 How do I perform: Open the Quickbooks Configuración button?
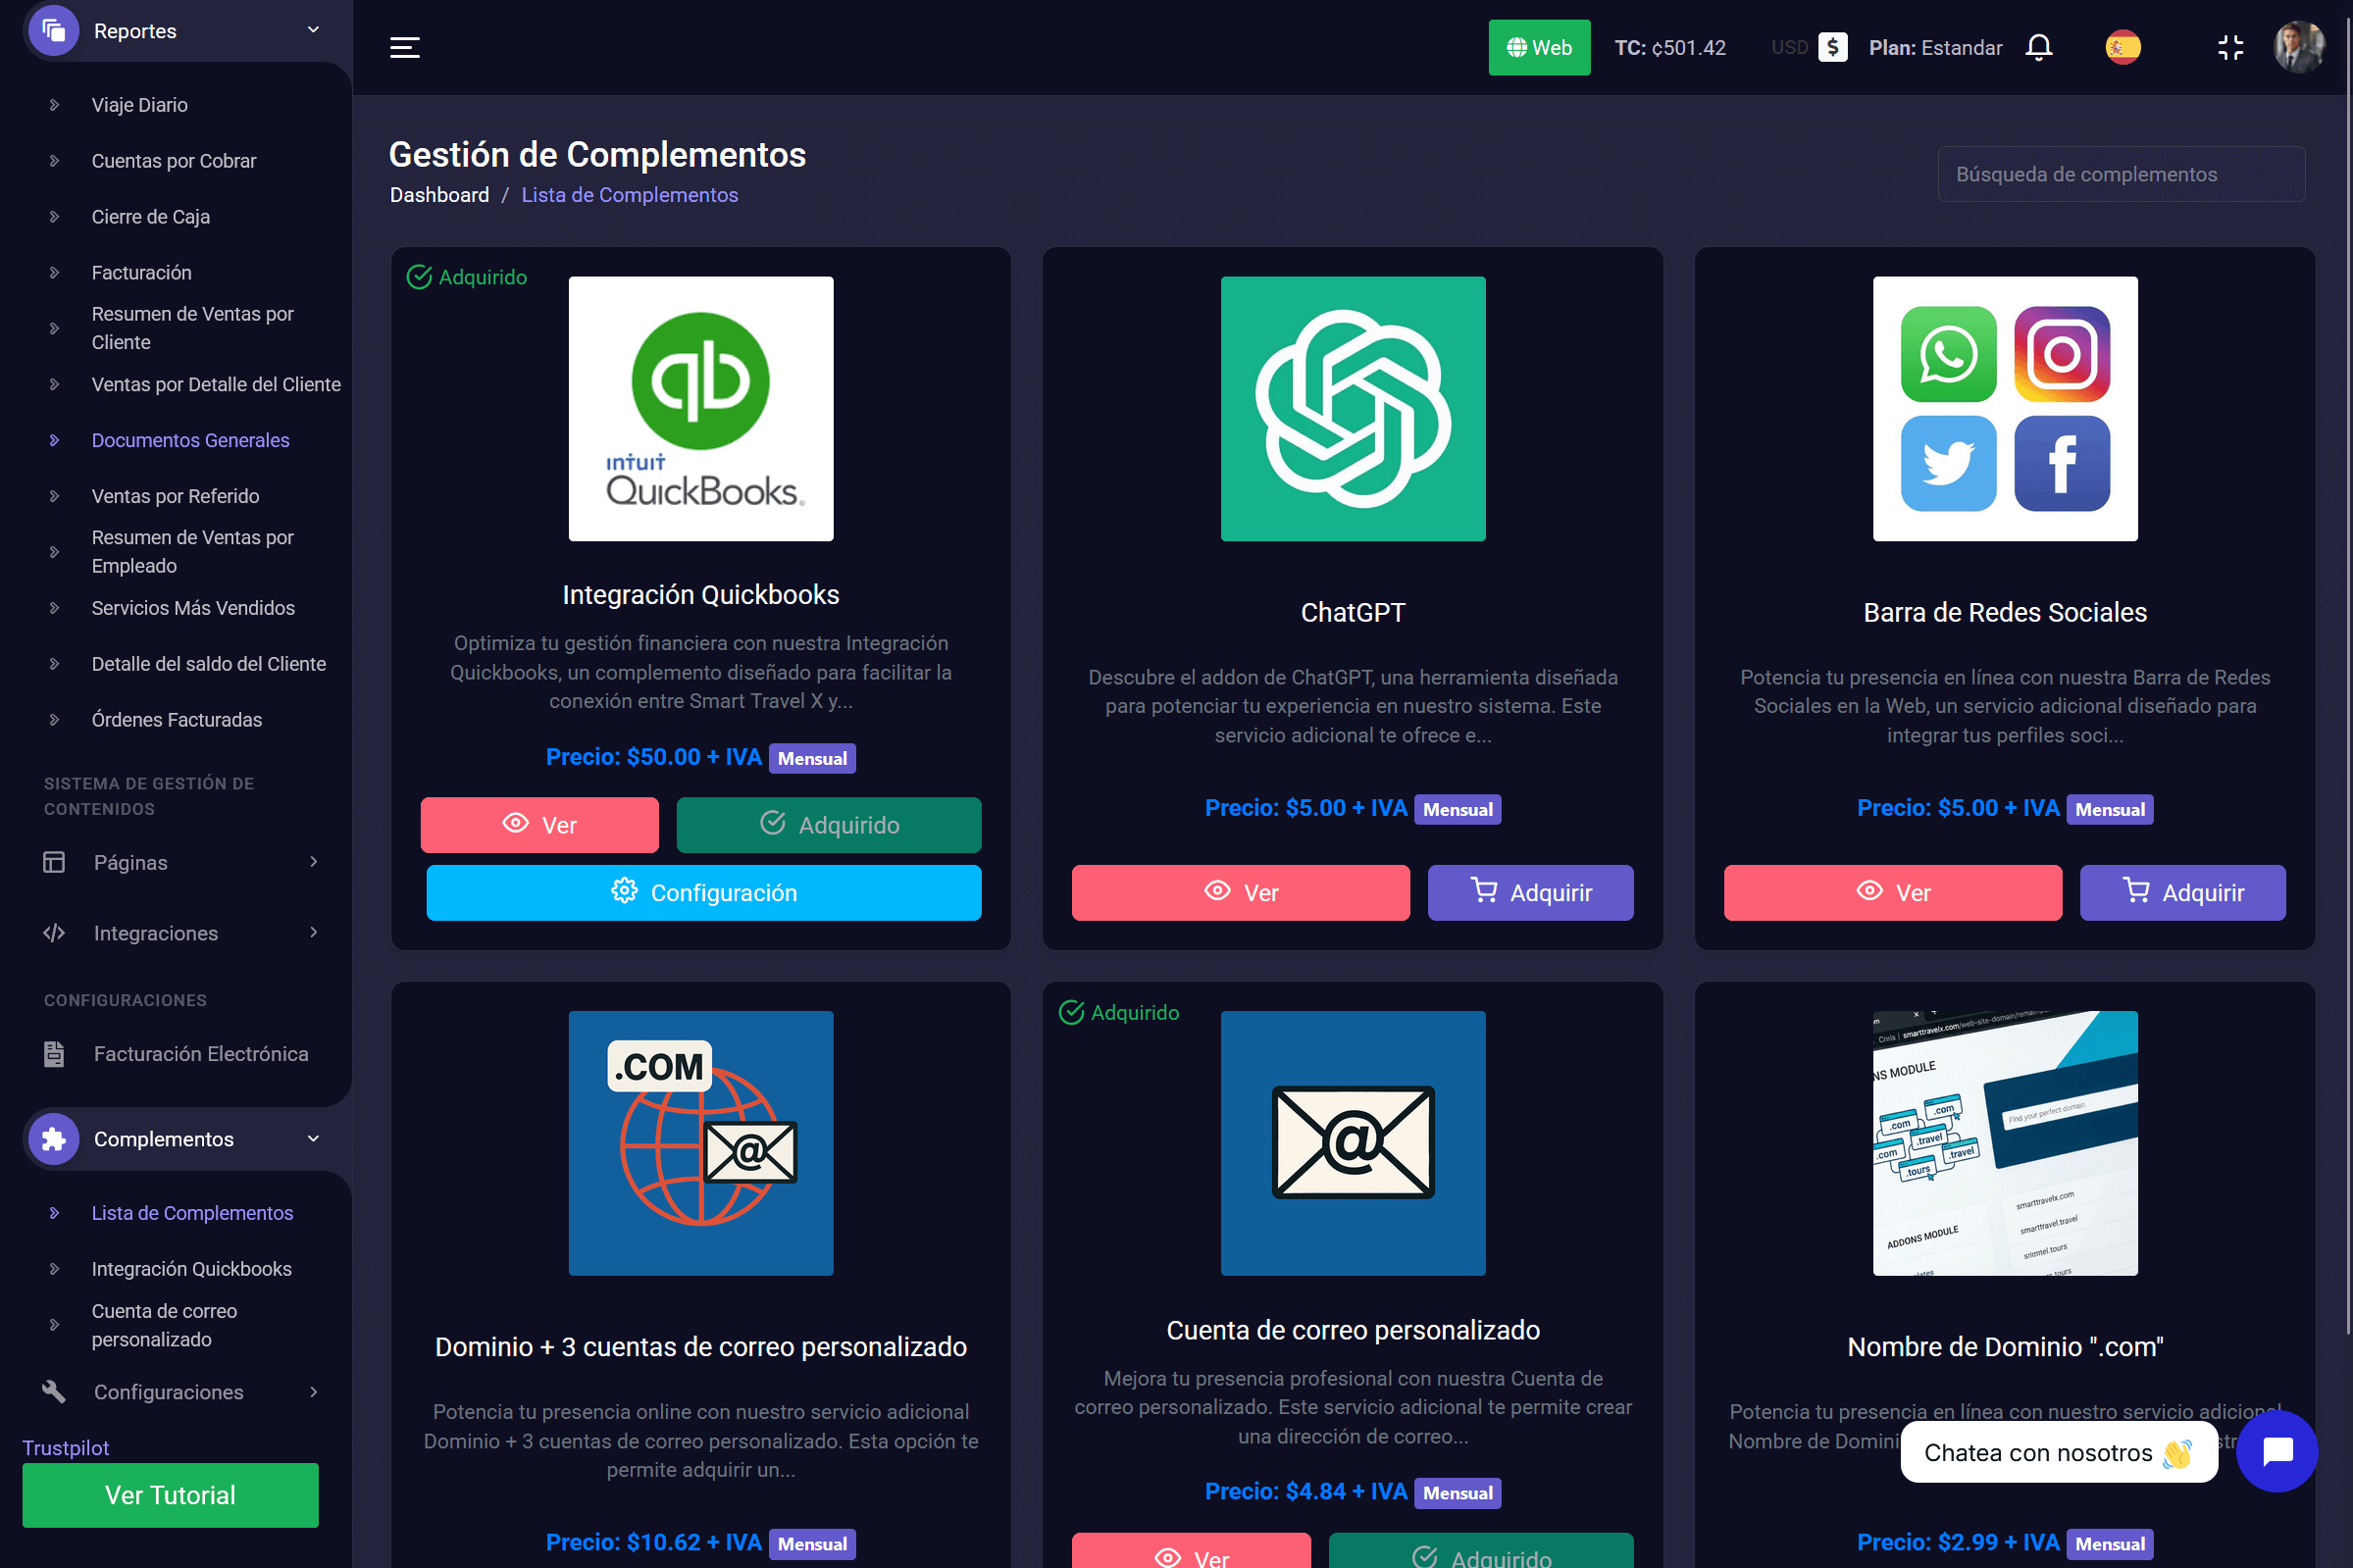[x=703, y=892]
